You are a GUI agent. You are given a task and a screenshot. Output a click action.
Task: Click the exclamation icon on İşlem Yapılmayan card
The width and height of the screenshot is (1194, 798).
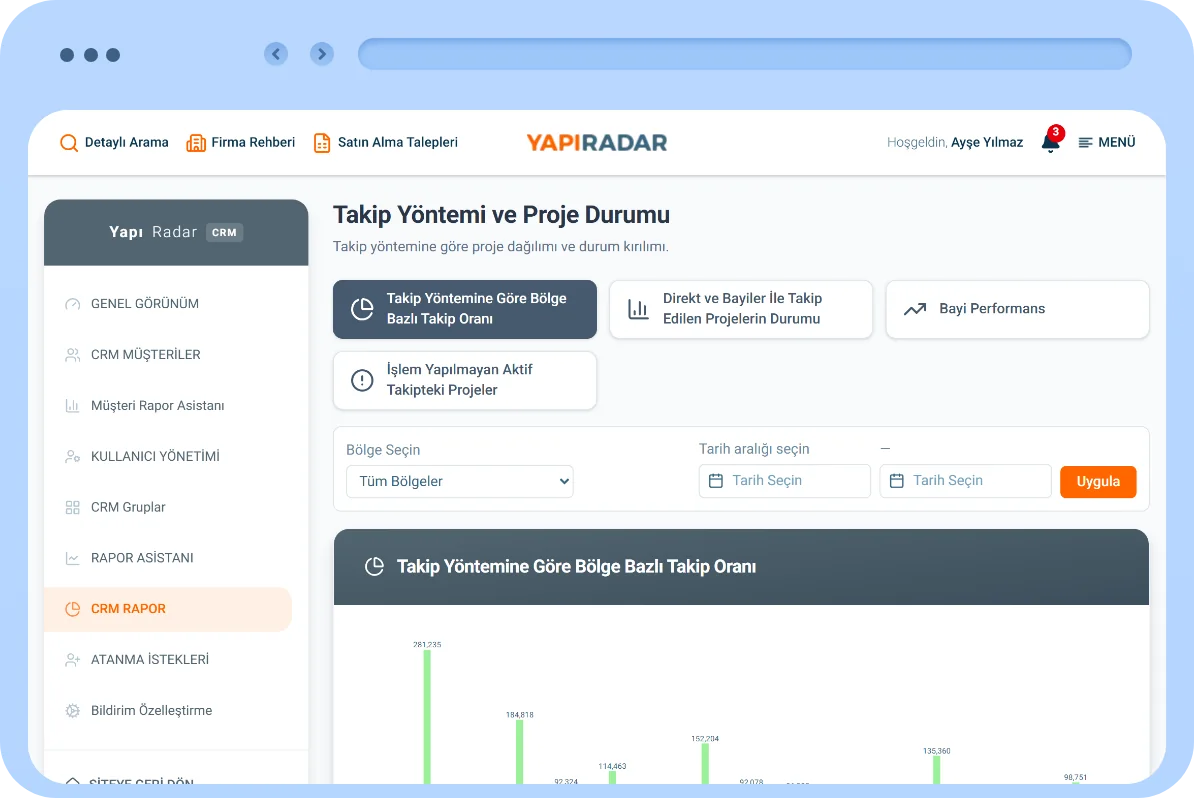coord(362,380)
